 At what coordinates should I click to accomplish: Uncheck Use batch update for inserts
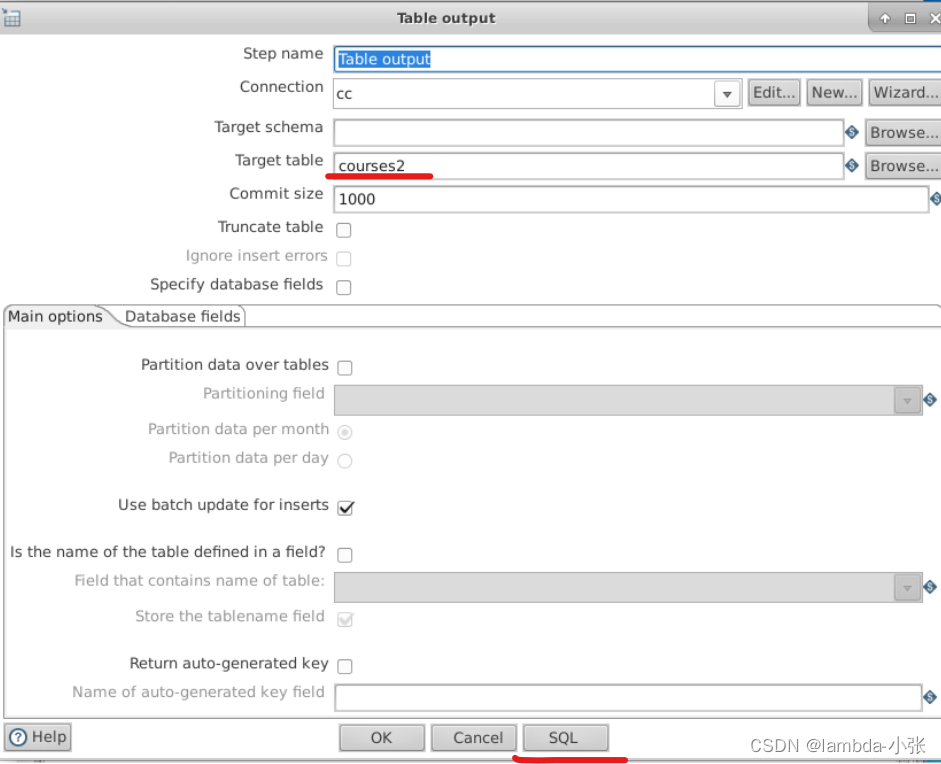(346, 508)
